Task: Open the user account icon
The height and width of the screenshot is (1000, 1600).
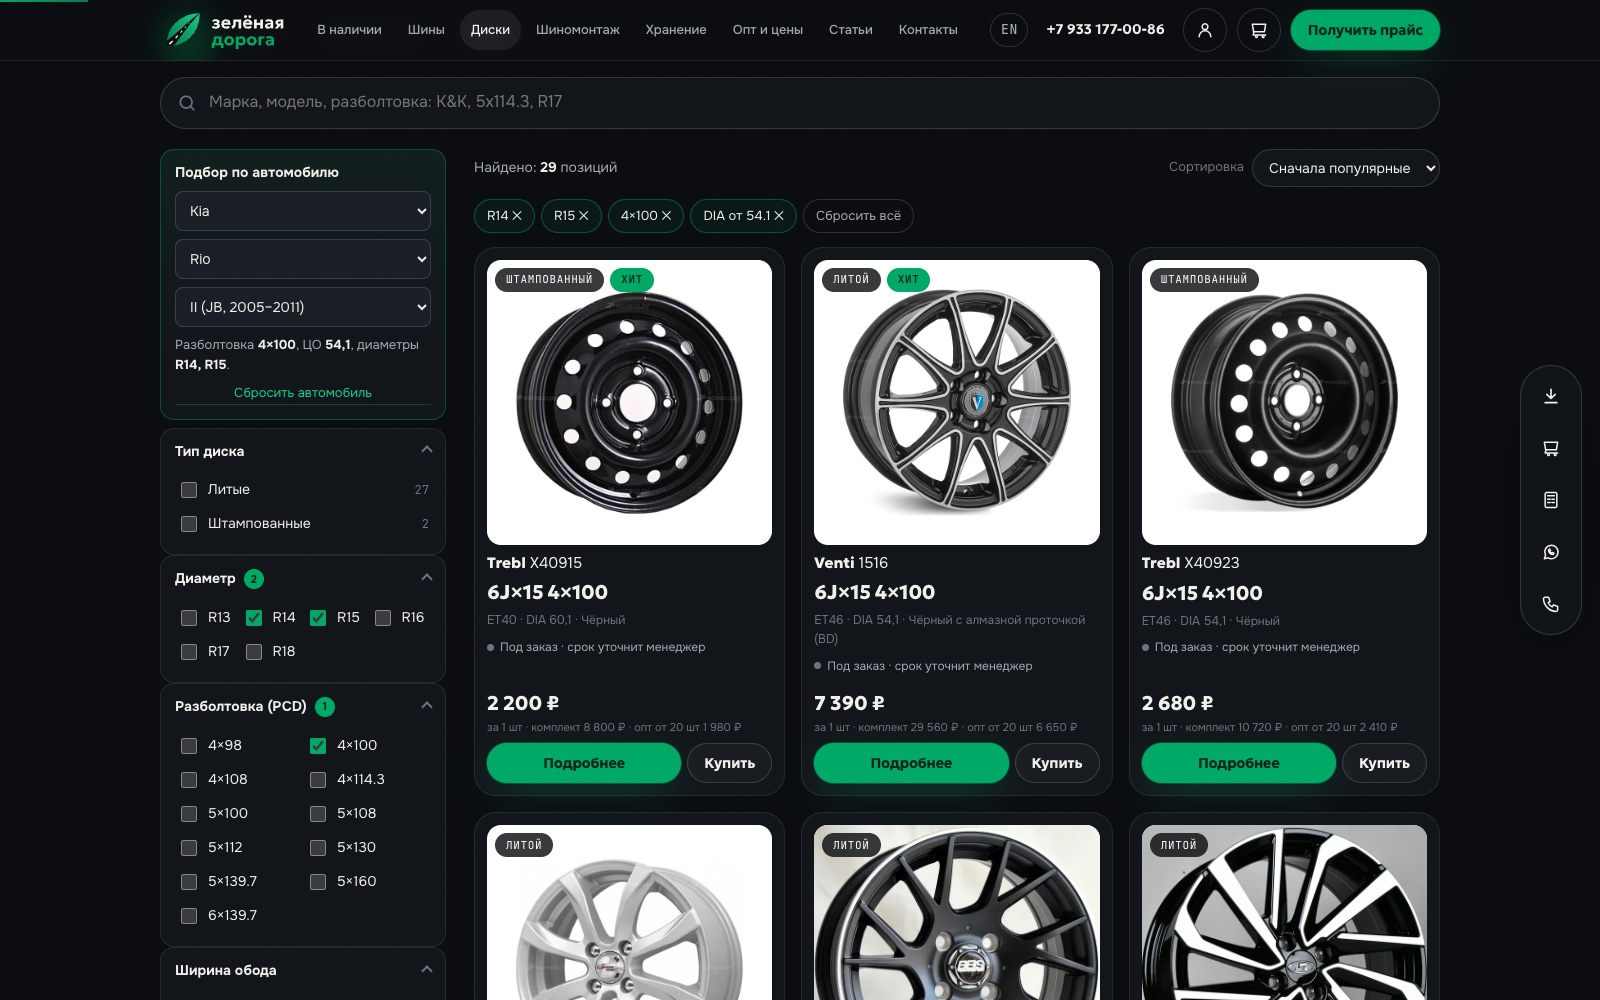Action: coord(1204,30)
